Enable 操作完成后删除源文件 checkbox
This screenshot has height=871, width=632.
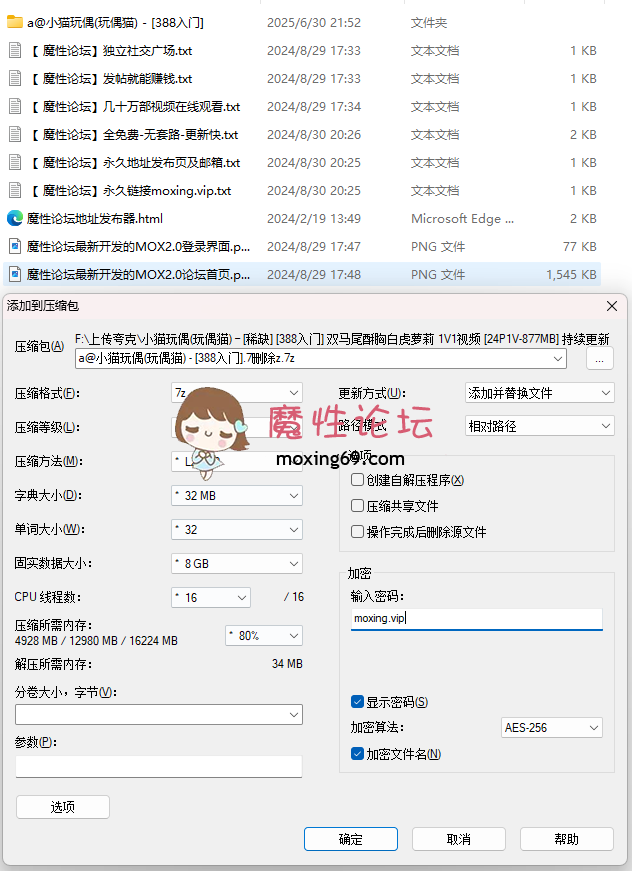click(358, 532)
